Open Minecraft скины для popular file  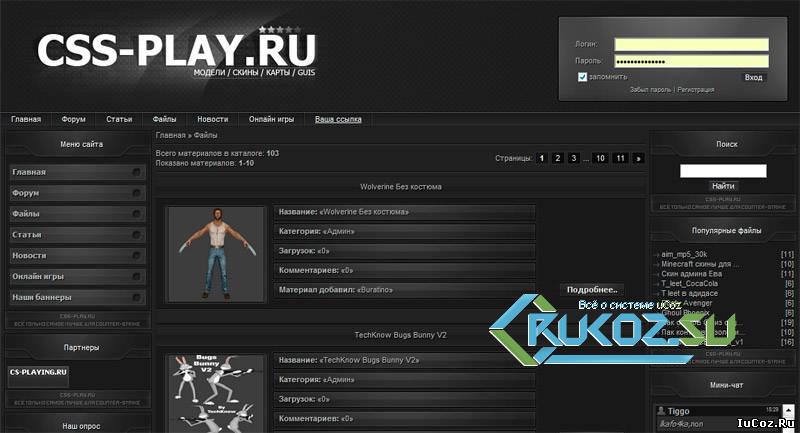point(699,264)
